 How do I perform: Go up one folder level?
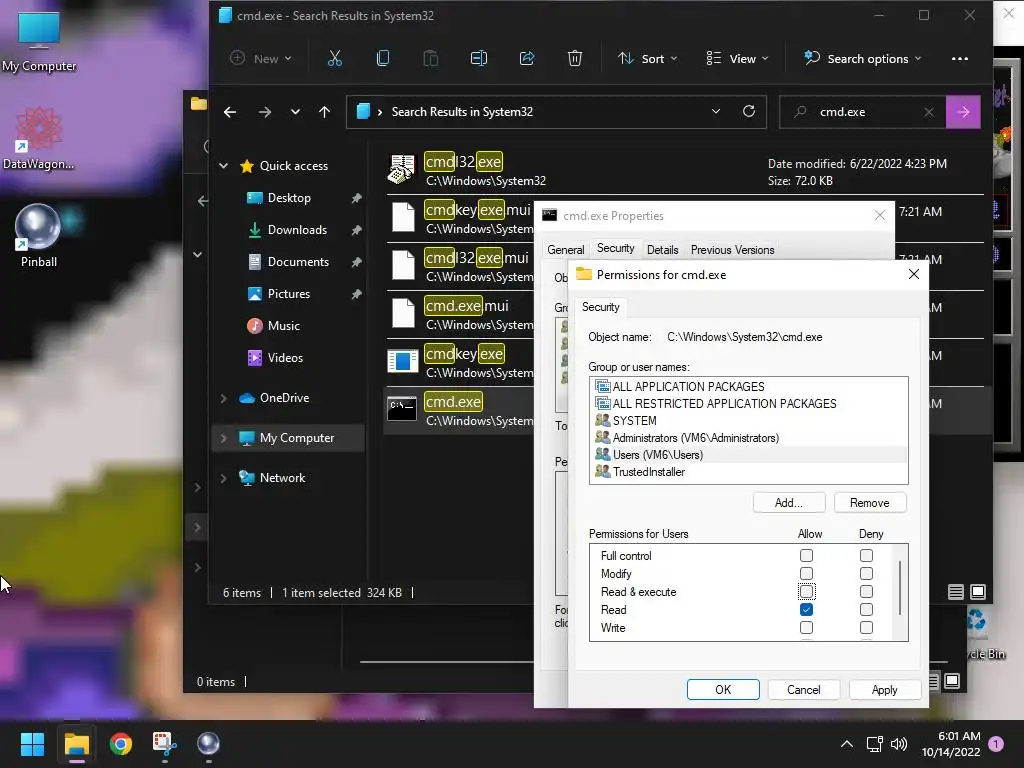pyautogui.click(x=325, y=112)
